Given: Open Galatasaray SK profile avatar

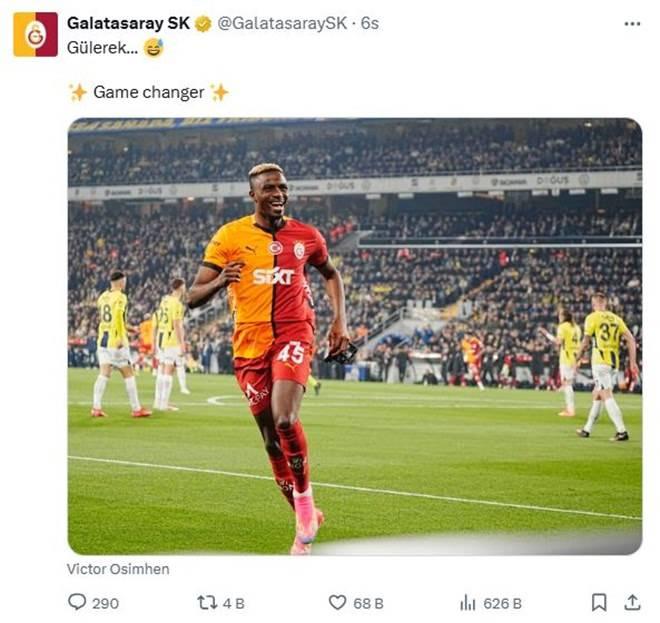Looking at the screenshot, I should click(x=35, y=34).
